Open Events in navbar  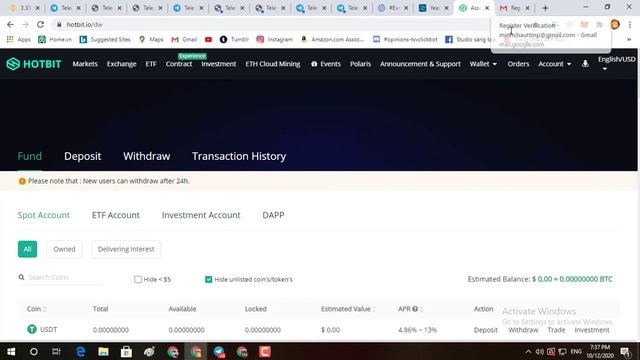(326, 64)
